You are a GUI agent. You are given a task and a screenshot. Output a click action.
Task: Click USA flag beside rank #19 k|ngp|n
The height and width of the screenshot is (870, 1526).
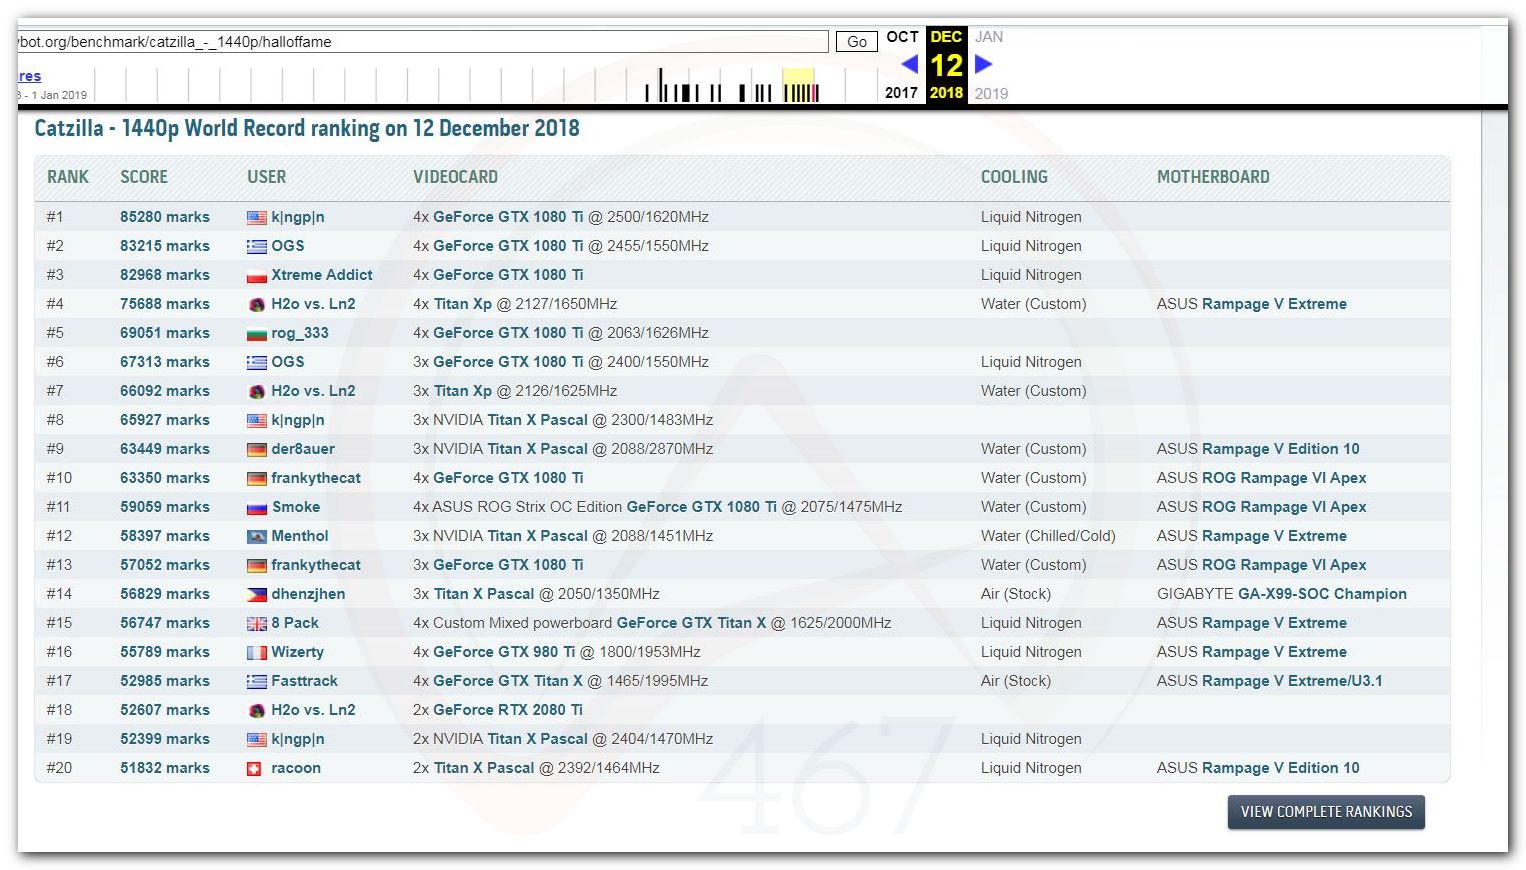[x=257, y=740]
